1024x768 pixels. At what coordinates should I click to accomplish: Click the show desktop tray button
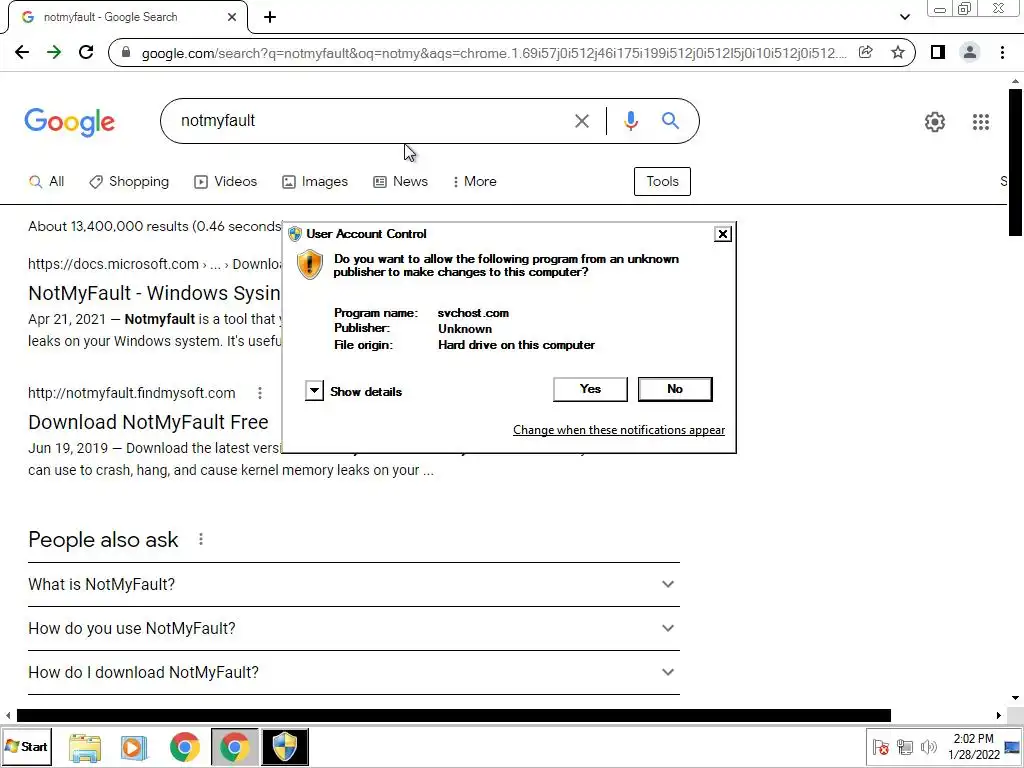(x=1012, y=747)
